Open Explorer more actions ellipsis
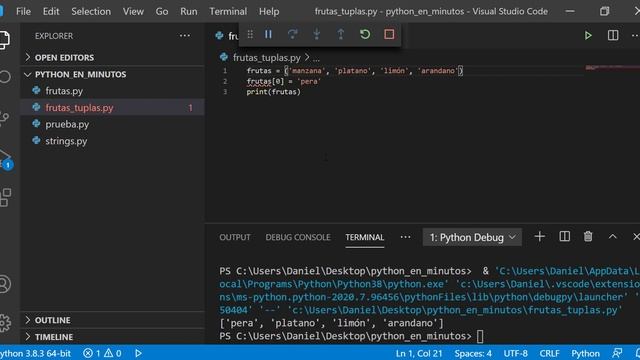640x360 pixels. 184,36
